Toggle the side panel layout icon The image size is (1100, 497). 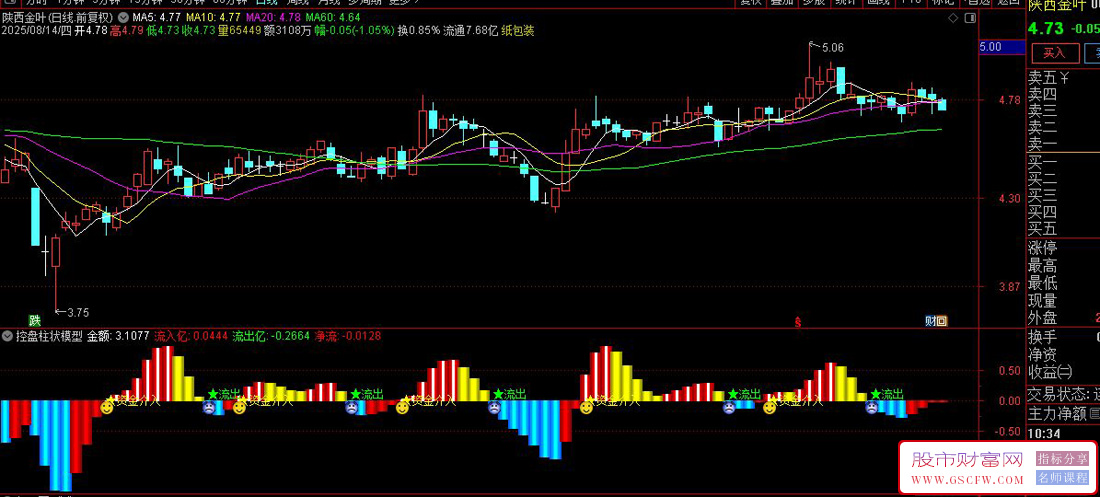coord(970,18)
